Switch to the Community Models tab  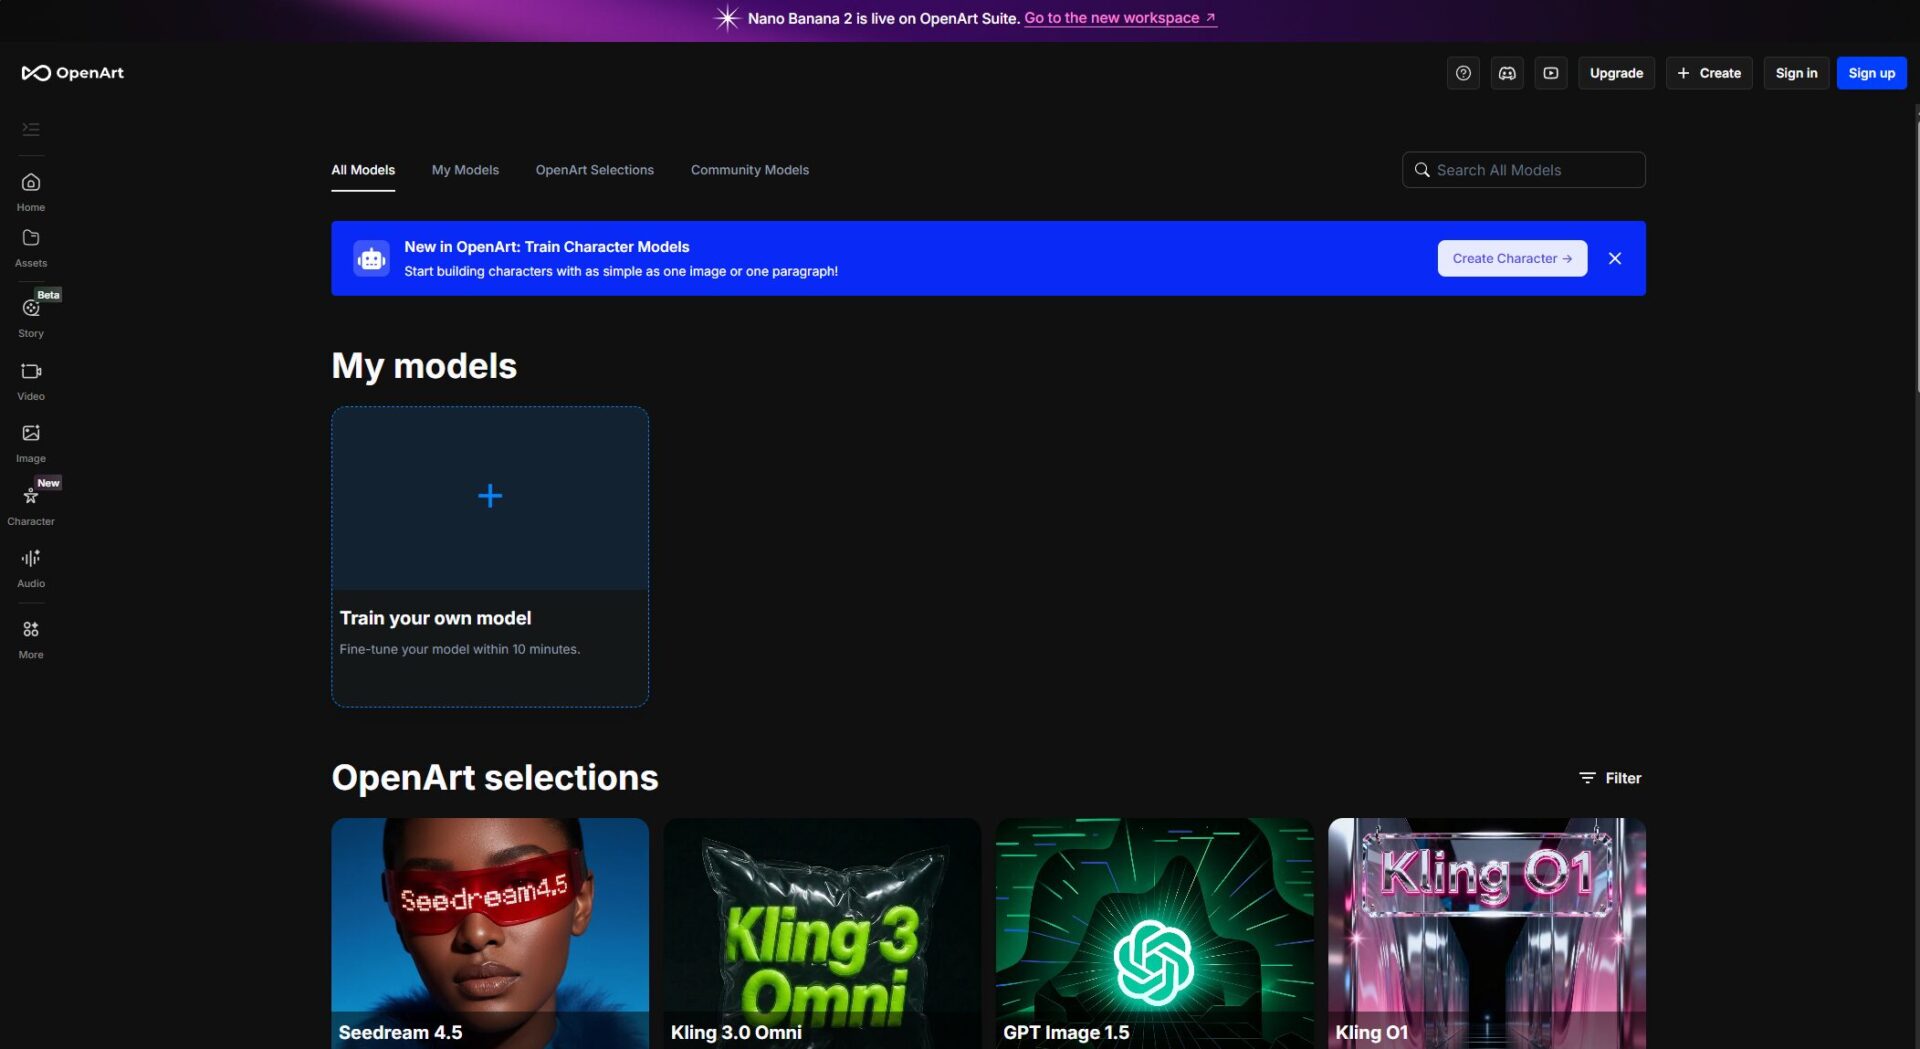(749, 170)
